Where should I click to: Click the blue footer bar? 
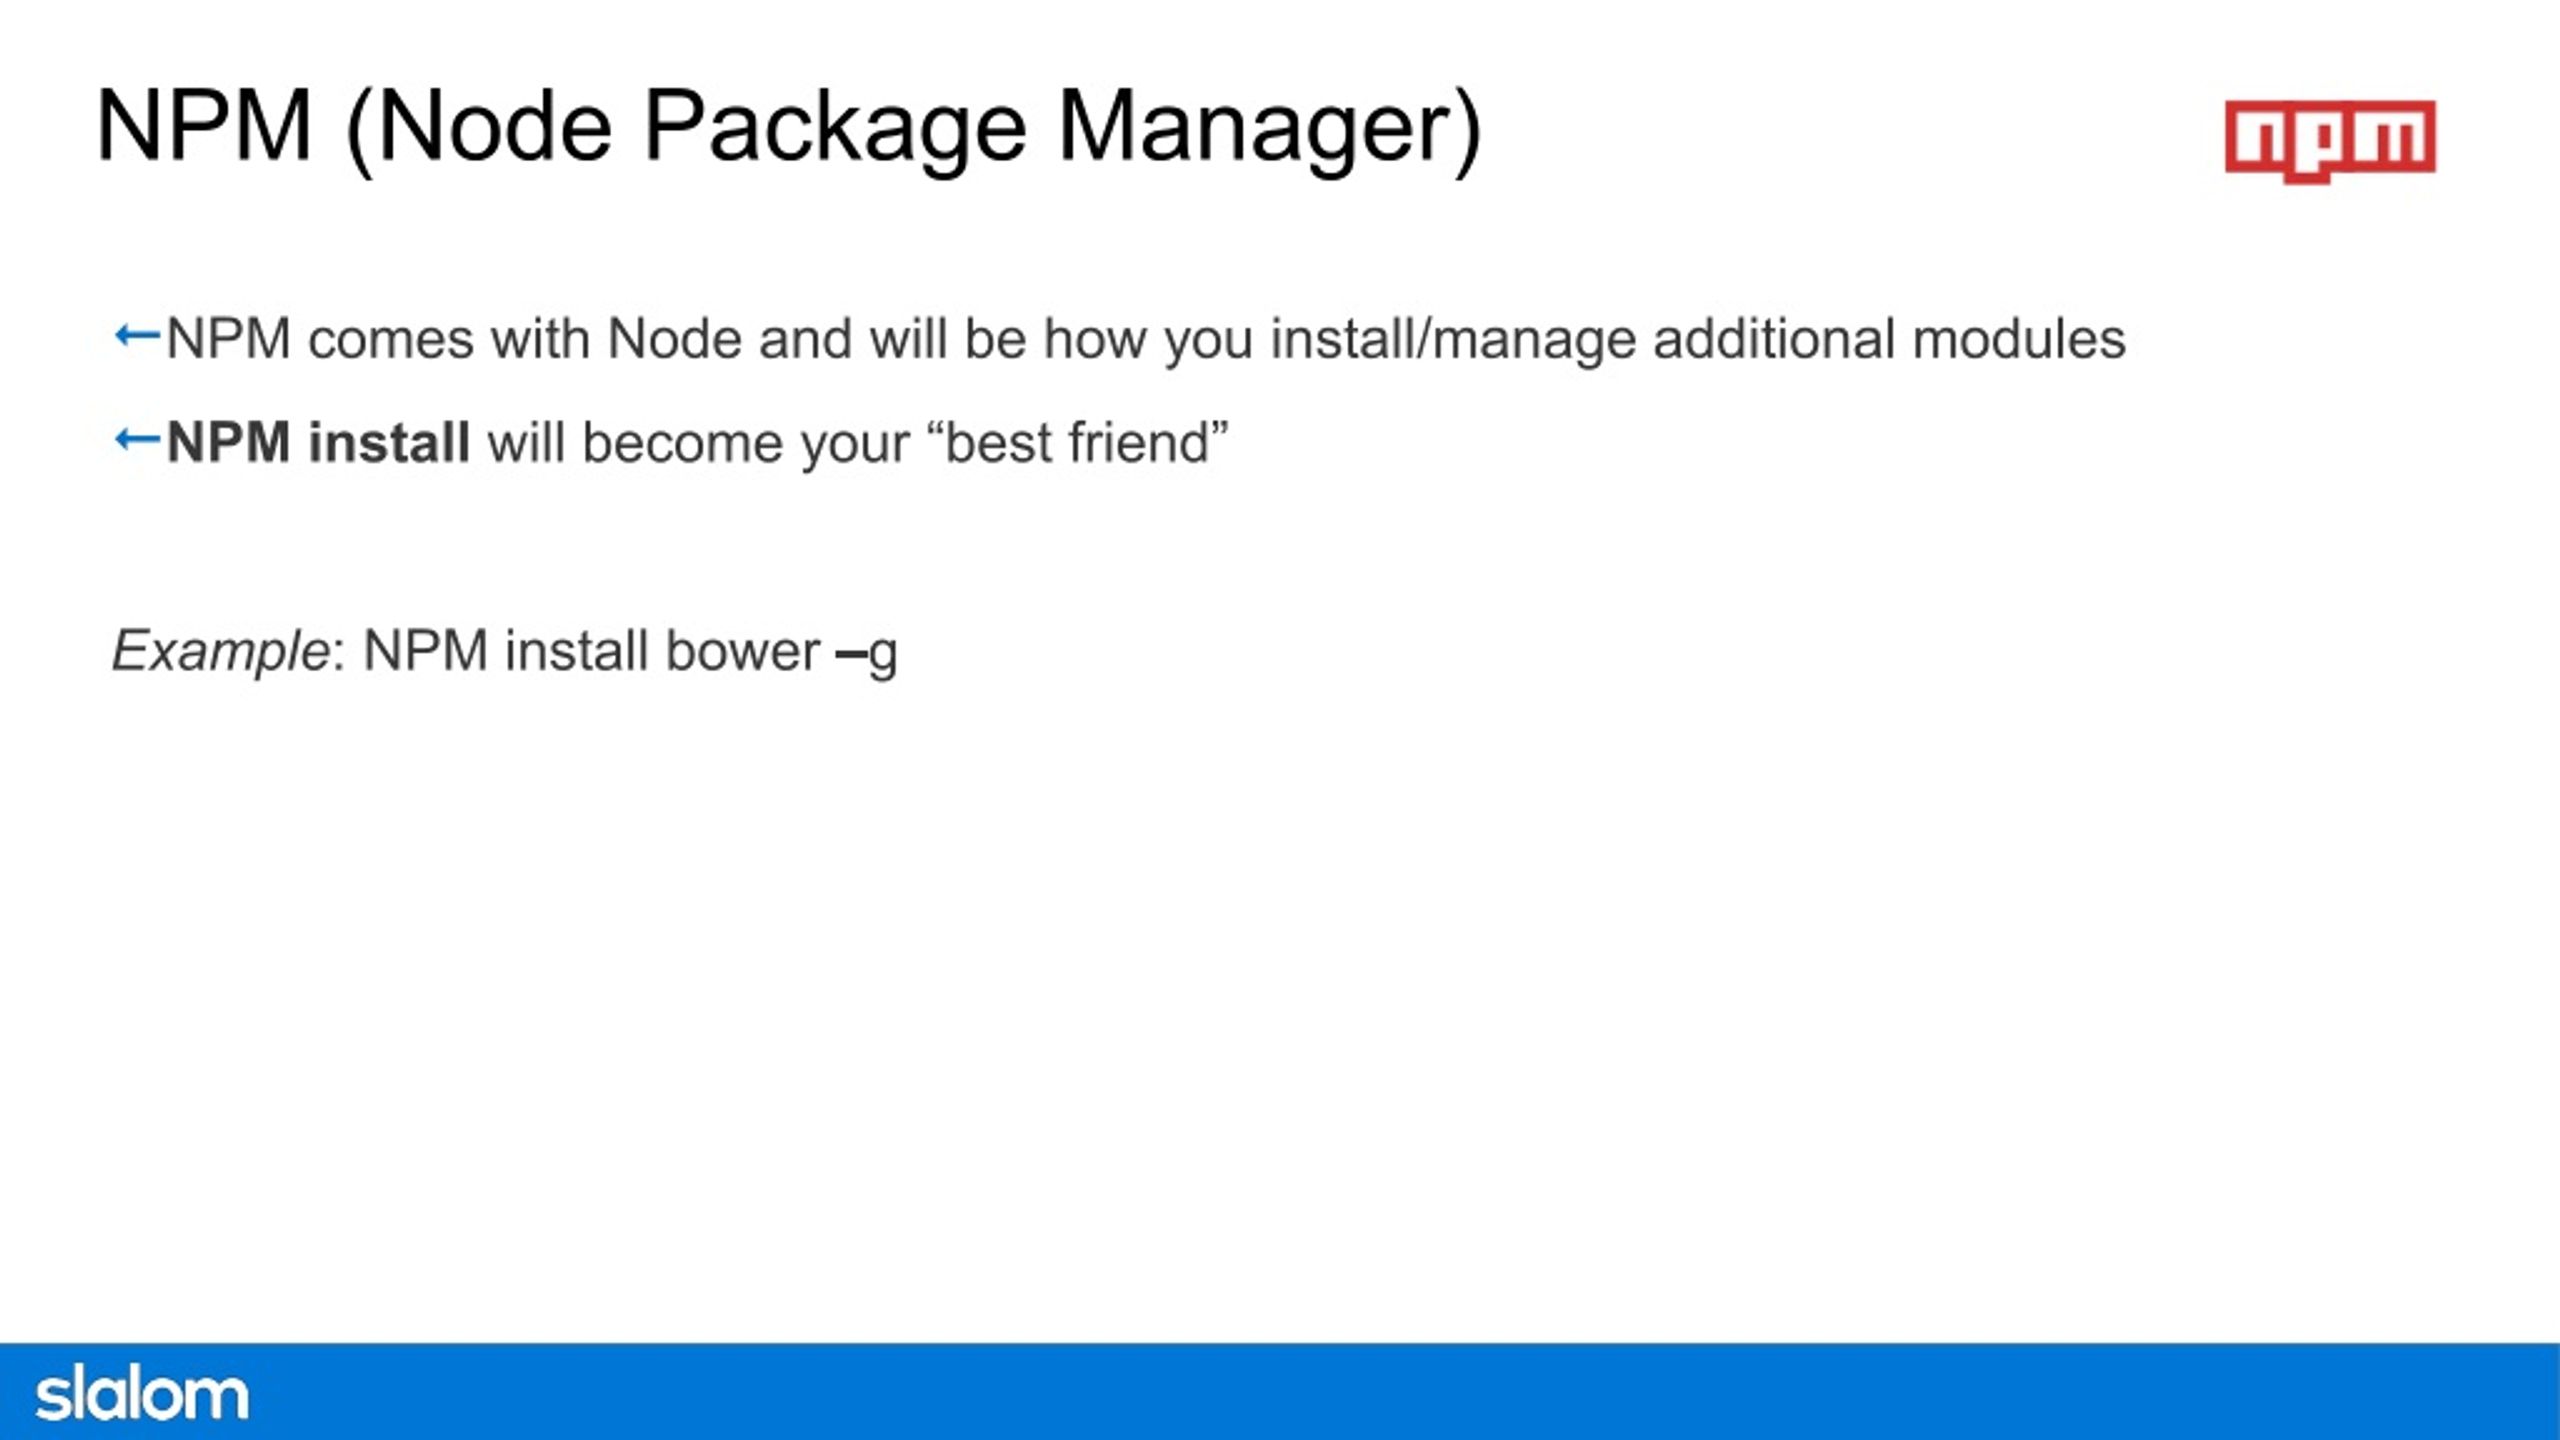tap(1280, 1392)
